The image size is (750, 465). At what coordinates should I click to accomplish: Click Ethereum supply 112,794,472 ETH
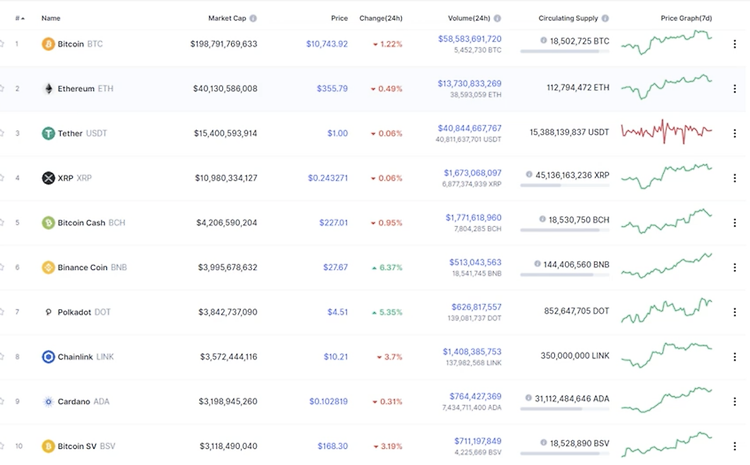[x=578, y=88]
